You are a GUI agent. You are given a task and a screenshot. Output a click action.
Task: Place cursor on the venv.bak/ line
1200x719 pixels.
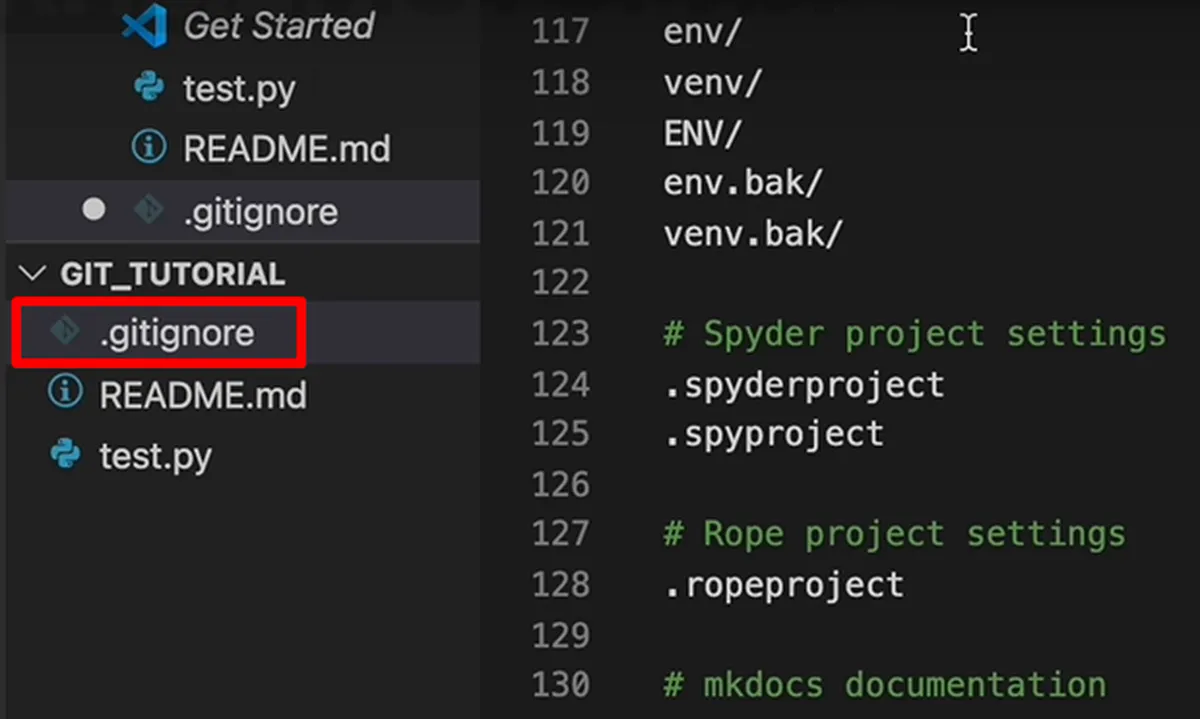[x=754, y=234]
